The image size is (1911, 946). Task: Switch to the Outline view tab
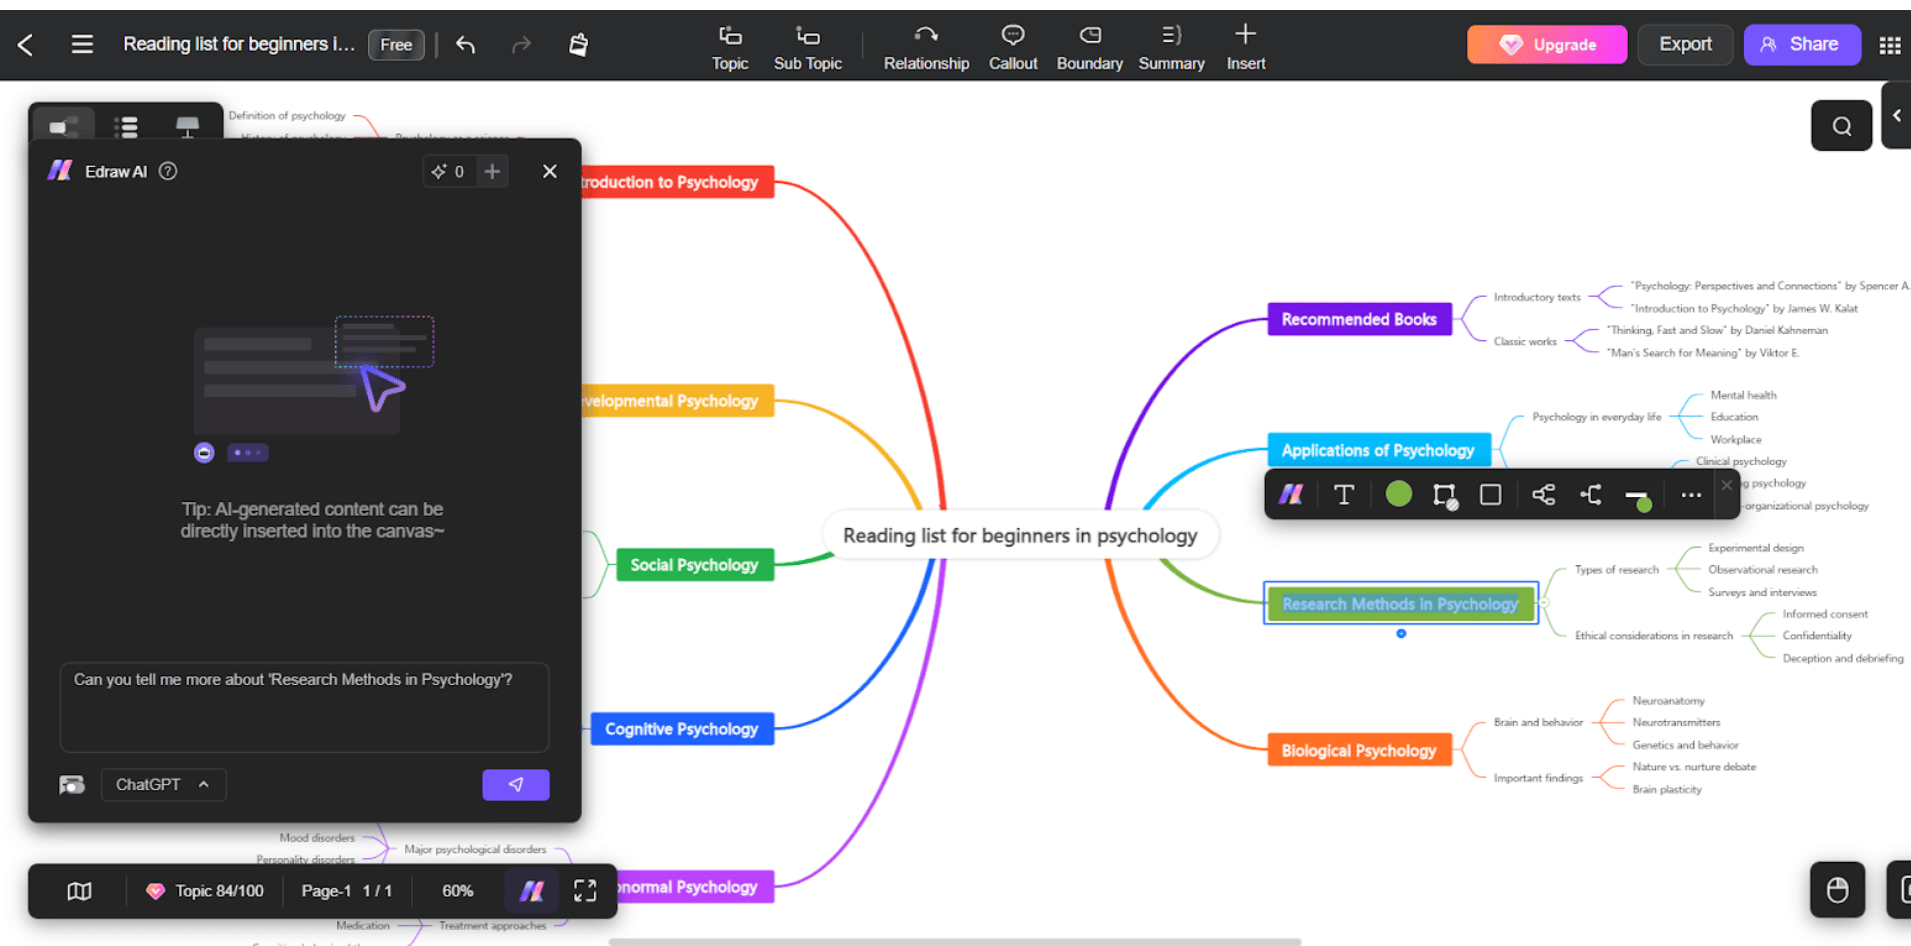tap(126, 126)
